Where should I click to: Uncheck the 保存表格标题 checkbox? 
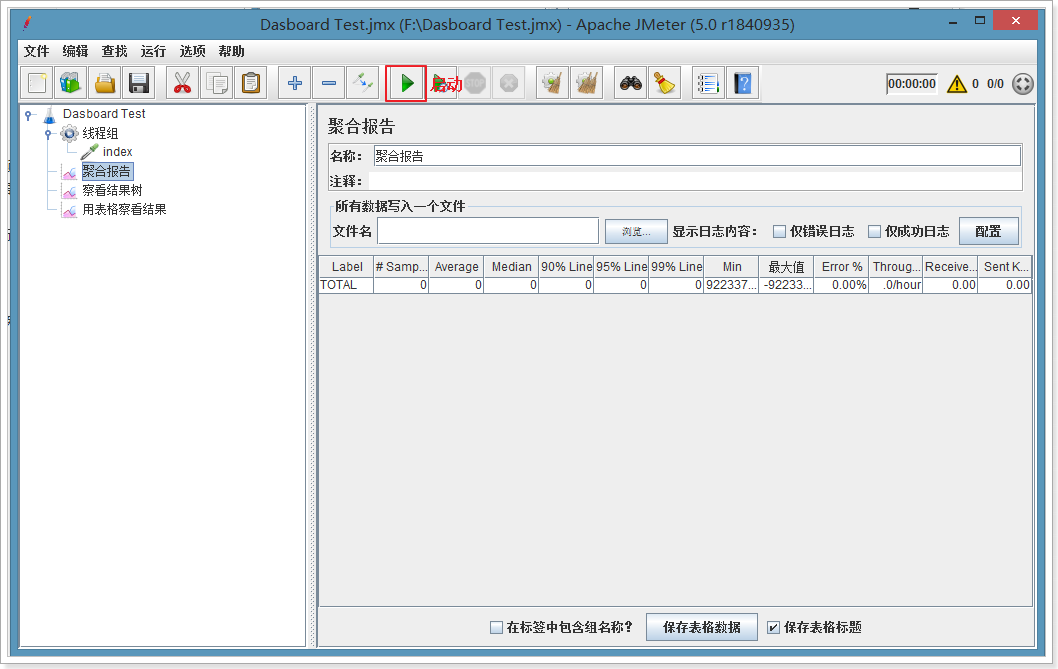click(x=774, y=627)
